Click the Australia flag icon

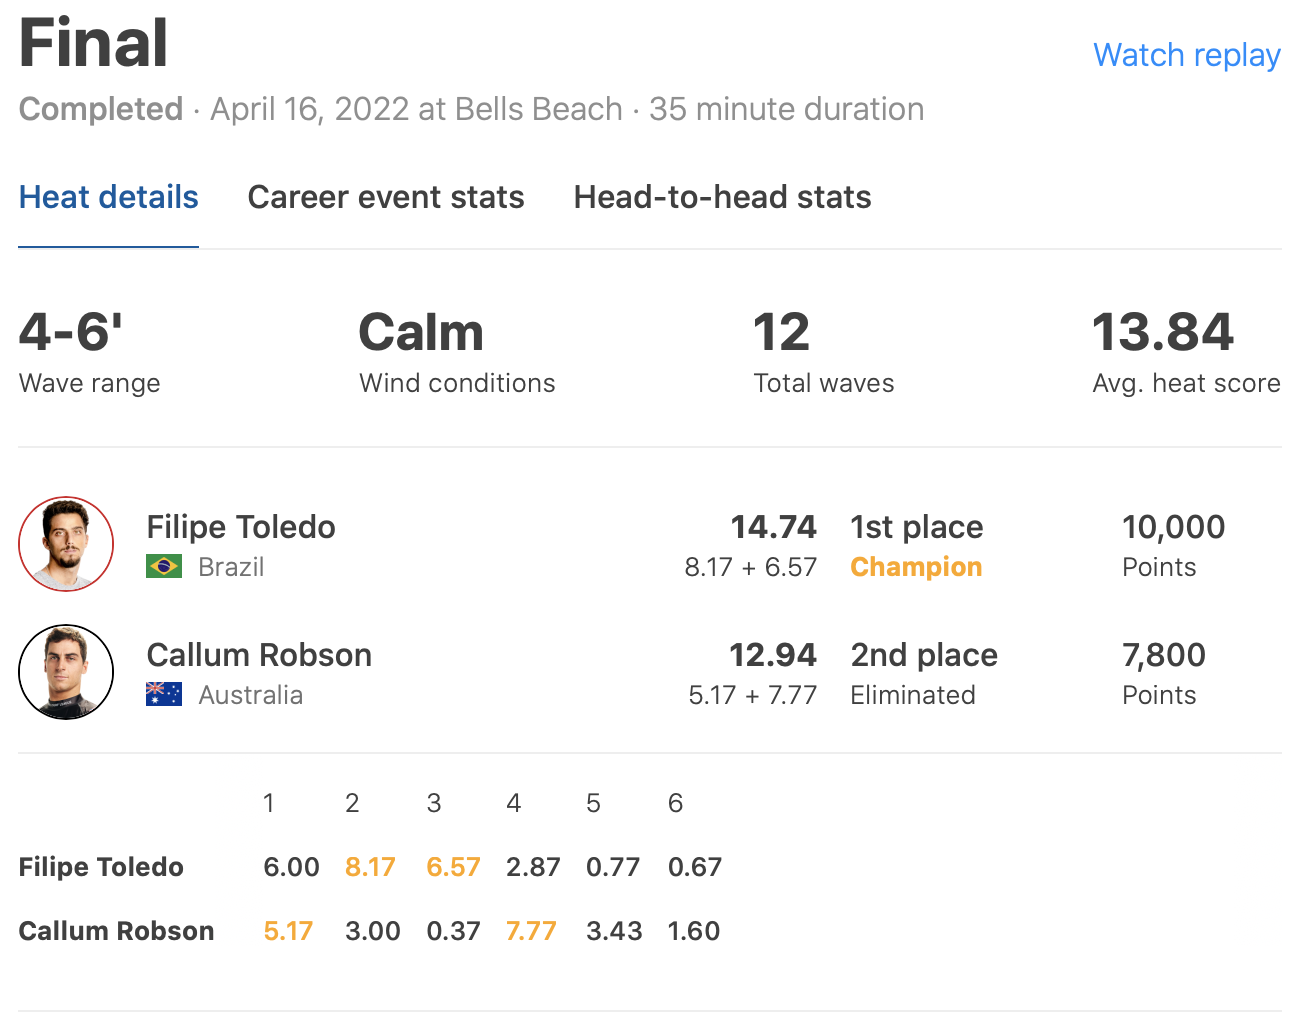(164, 695)
